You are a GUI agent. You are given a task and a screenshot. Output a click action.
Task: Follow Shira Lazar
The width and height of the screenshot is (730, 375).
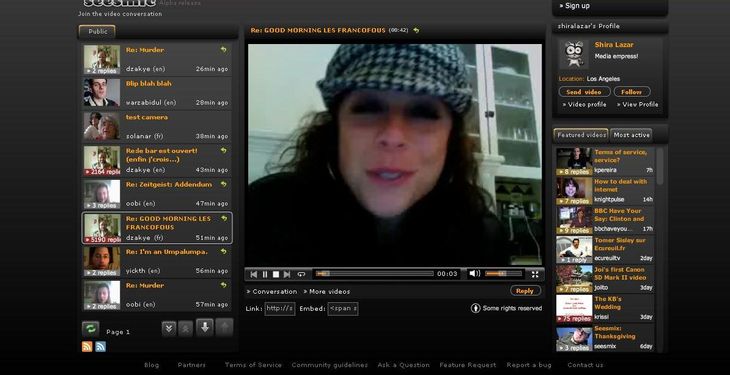point(631,92)
